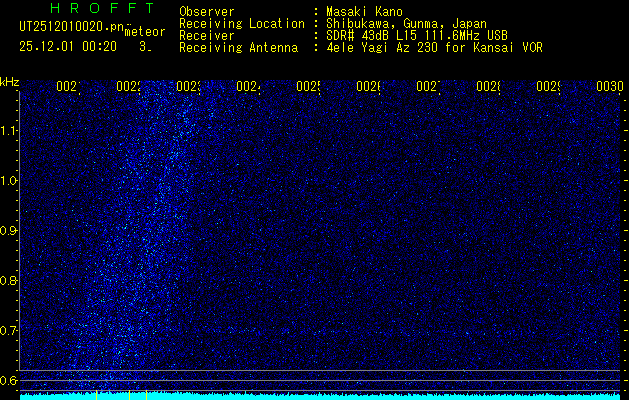Viewport: 629px width, 400px height.
Task: Click the 0021 time marker
Action: 68,86
